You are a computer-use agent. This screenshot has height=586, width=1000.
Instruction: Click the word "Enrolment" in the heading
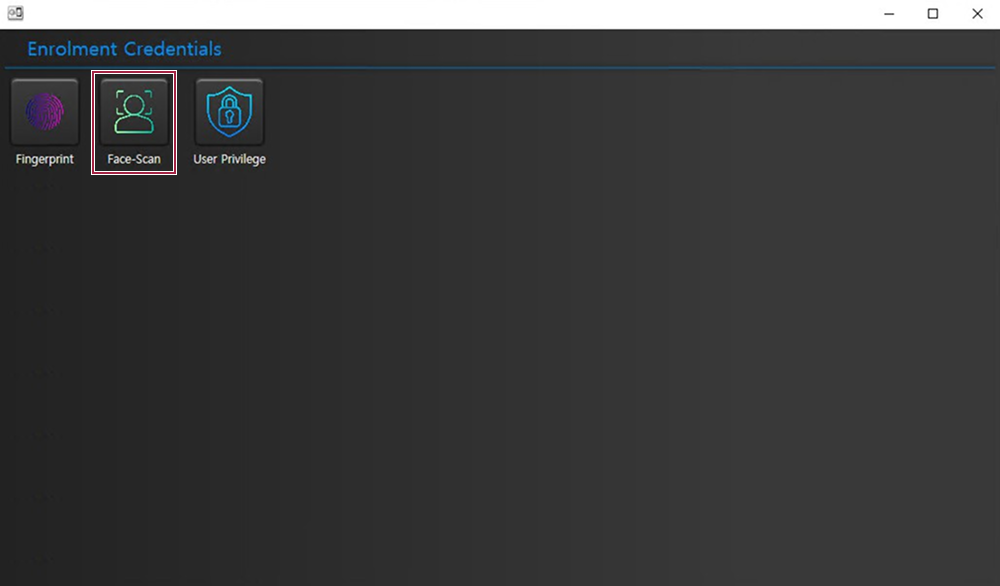point(72,49)
